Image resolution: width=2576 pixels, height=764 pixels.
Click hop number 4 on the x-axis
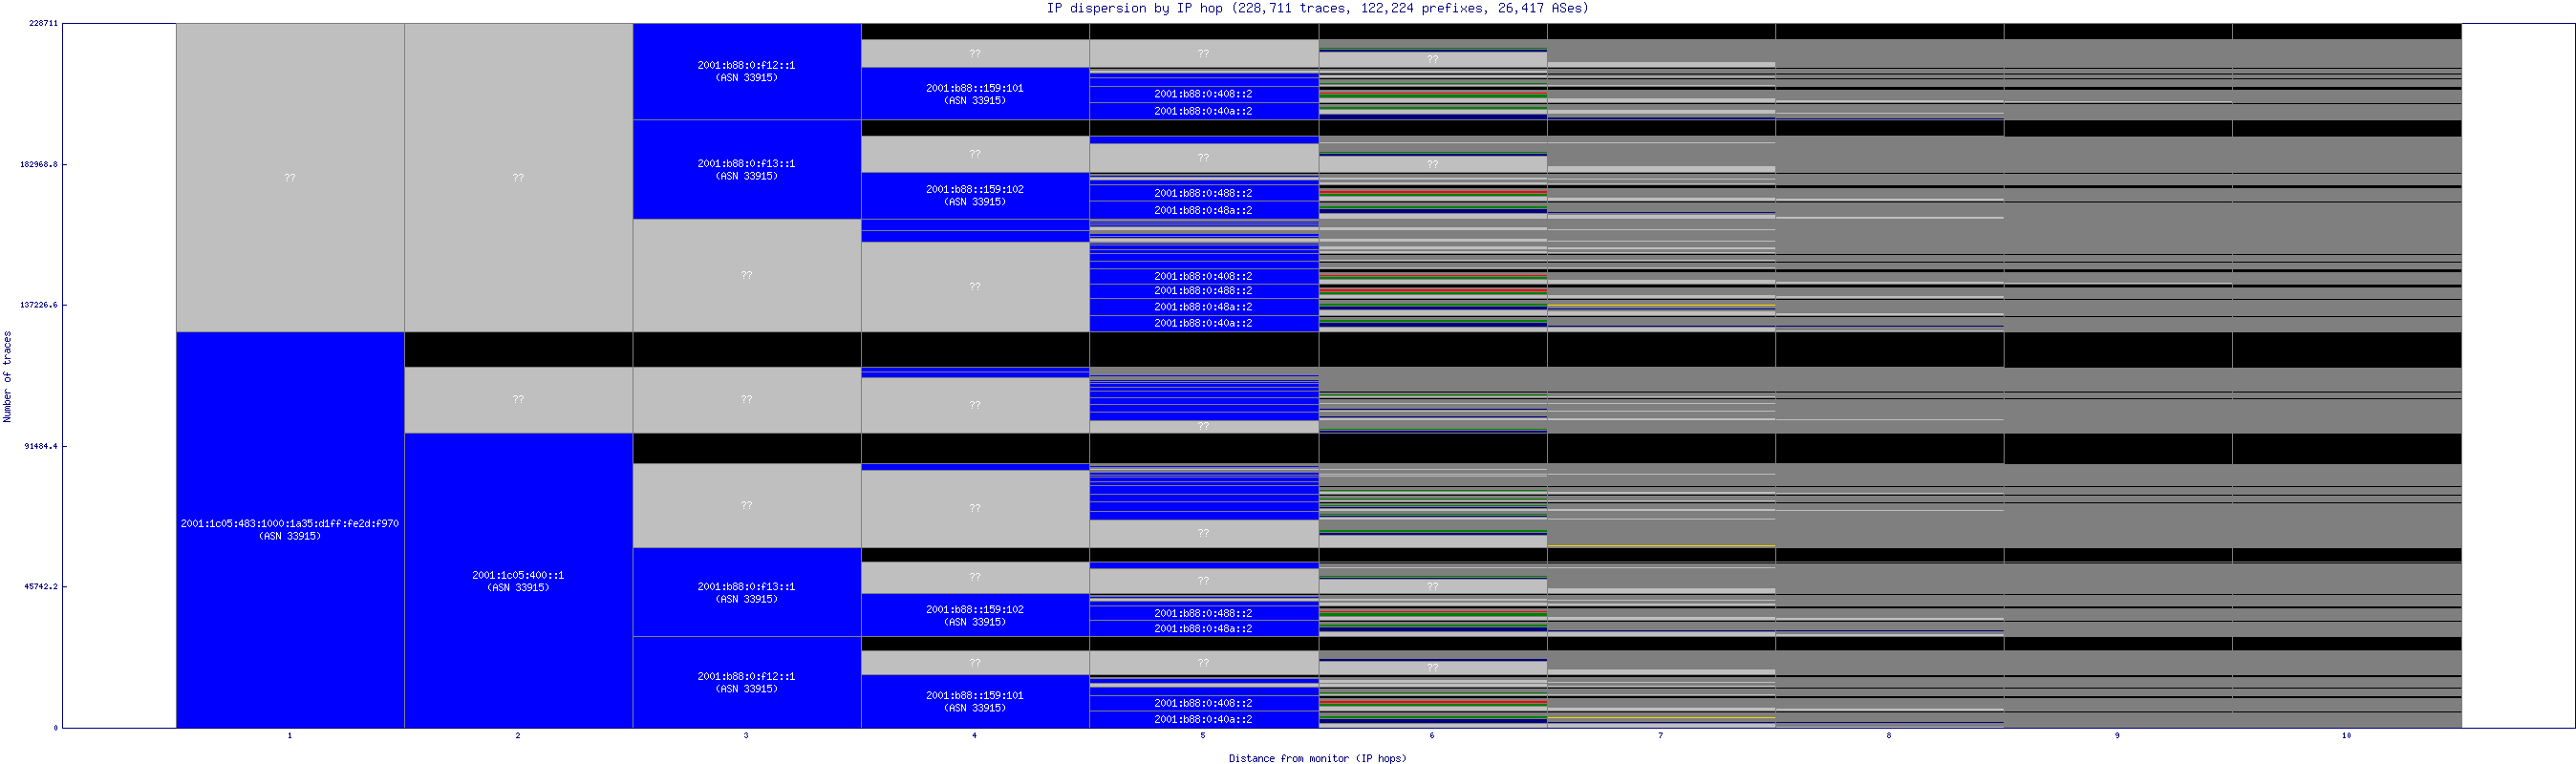[x=974, y=735]
